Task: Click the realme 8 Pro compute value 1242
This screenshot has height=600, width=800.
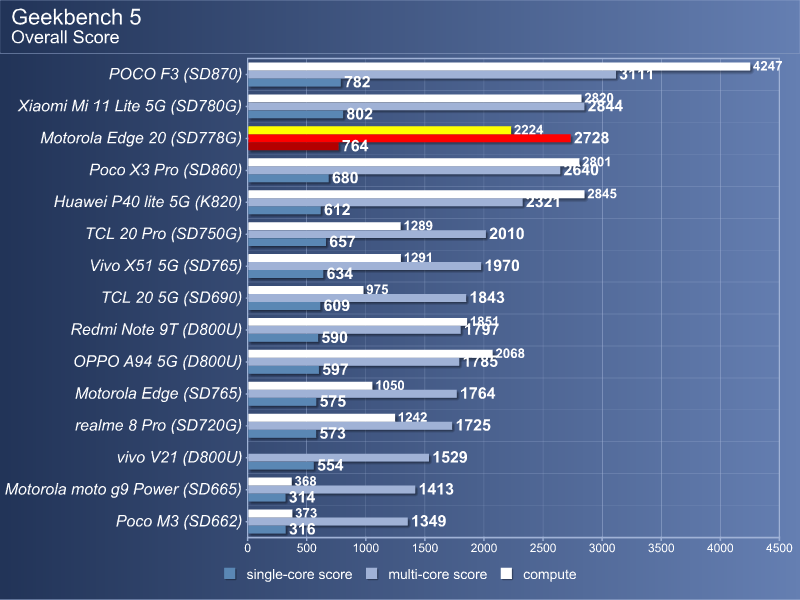Action: click(412, 417)
